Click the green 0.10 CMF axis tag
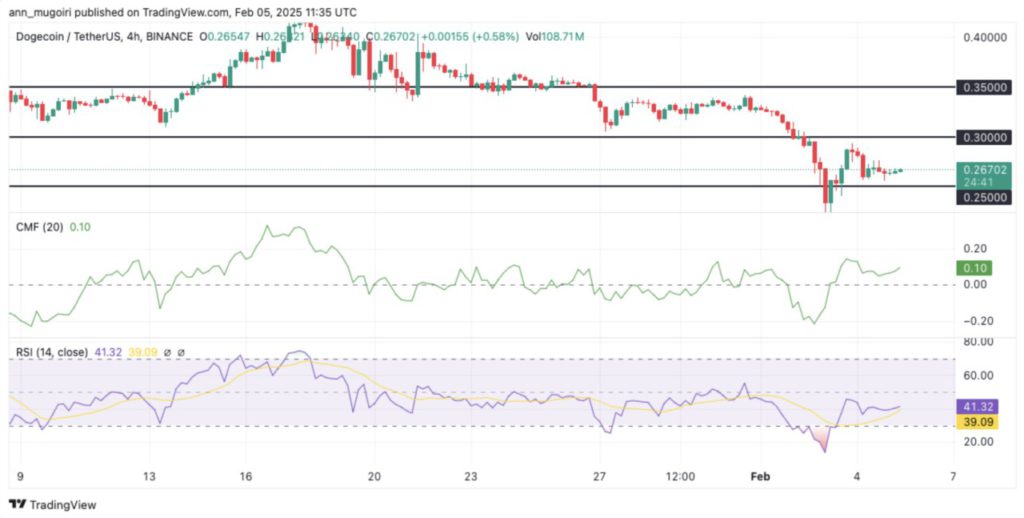This screenshot has height=518, width=1024. pyautogui.click(x=974, y=268)
